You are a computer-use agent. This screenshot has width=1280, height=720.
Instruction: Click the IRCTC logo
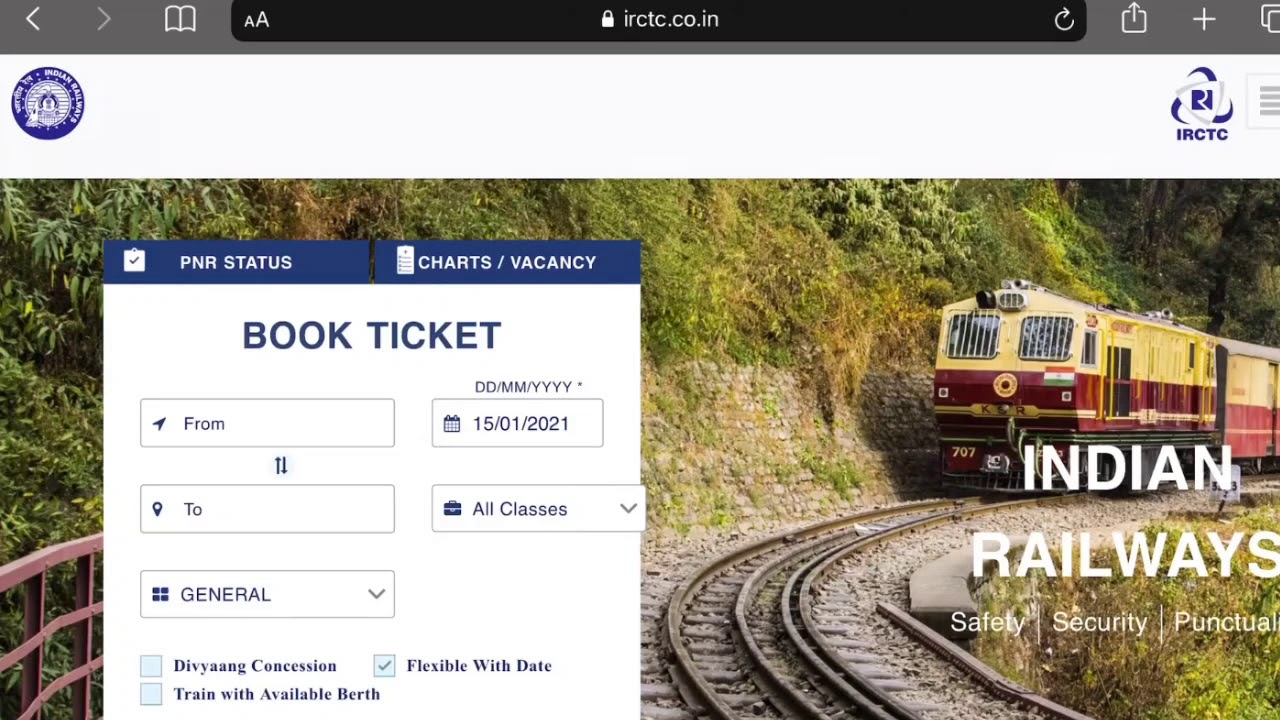[1202, 104]
